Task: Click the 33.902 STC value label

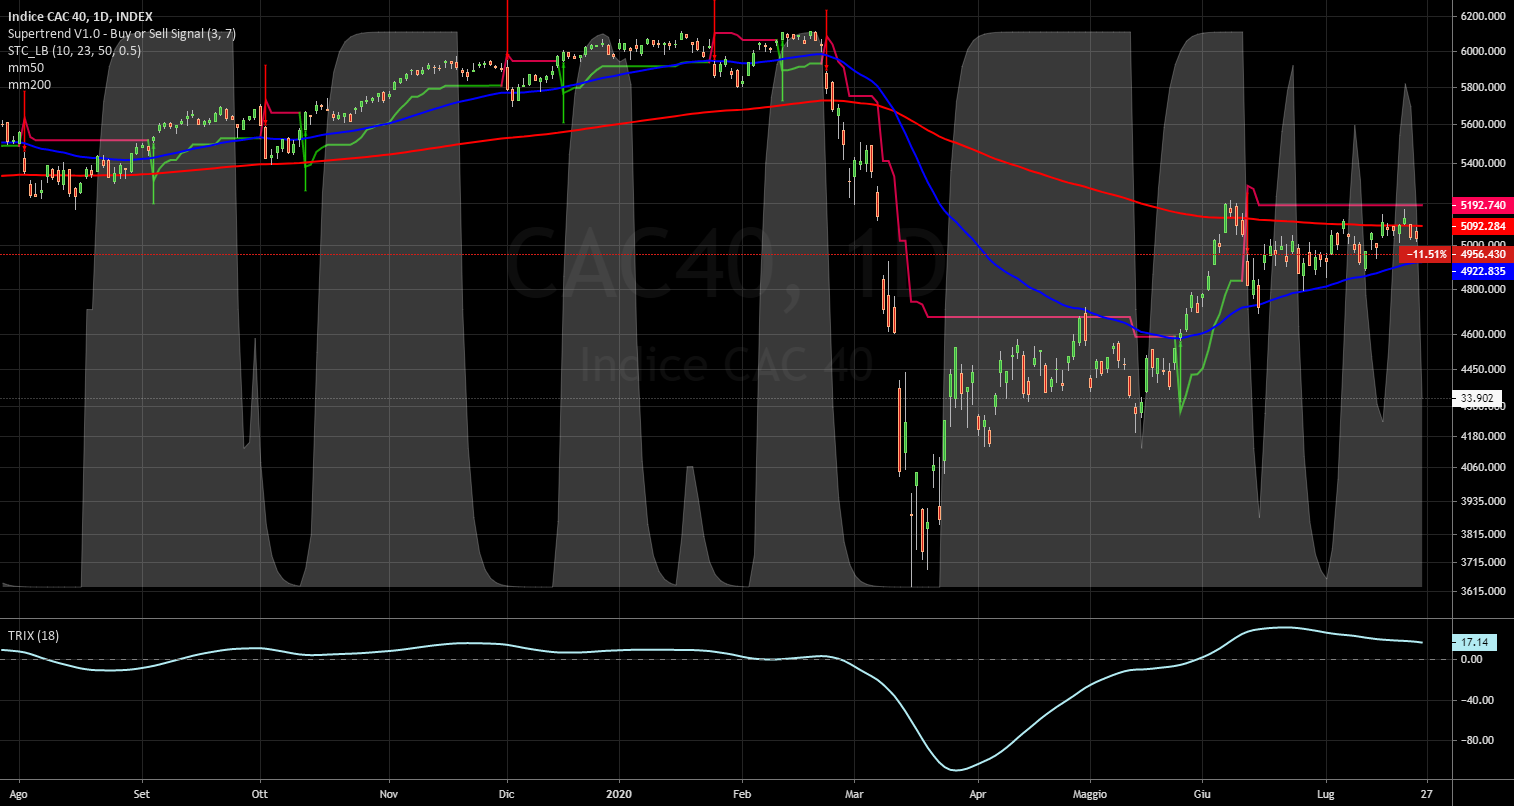Action: click(x=1476, y=398)
